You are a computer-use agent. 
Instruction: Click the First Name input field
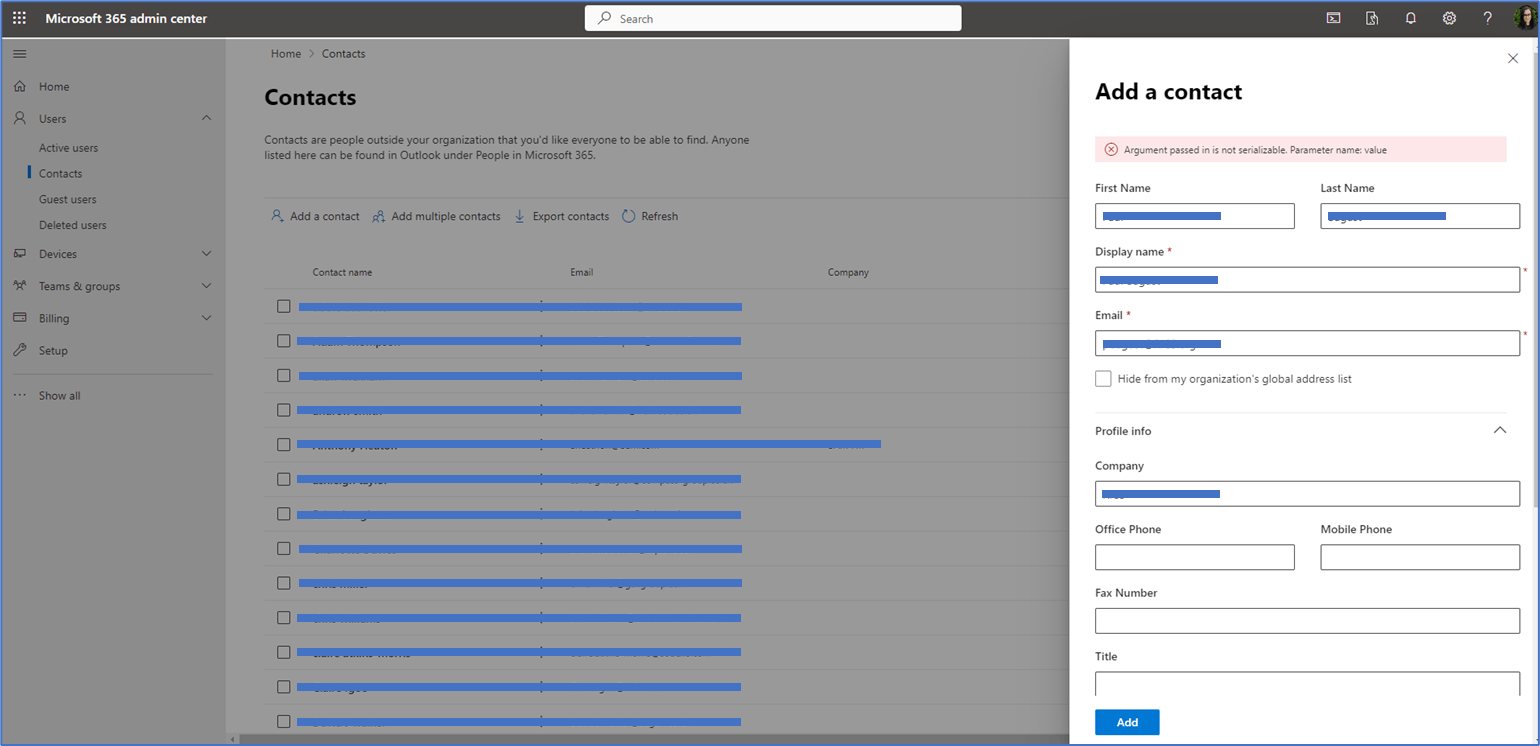pos(1195,216)
